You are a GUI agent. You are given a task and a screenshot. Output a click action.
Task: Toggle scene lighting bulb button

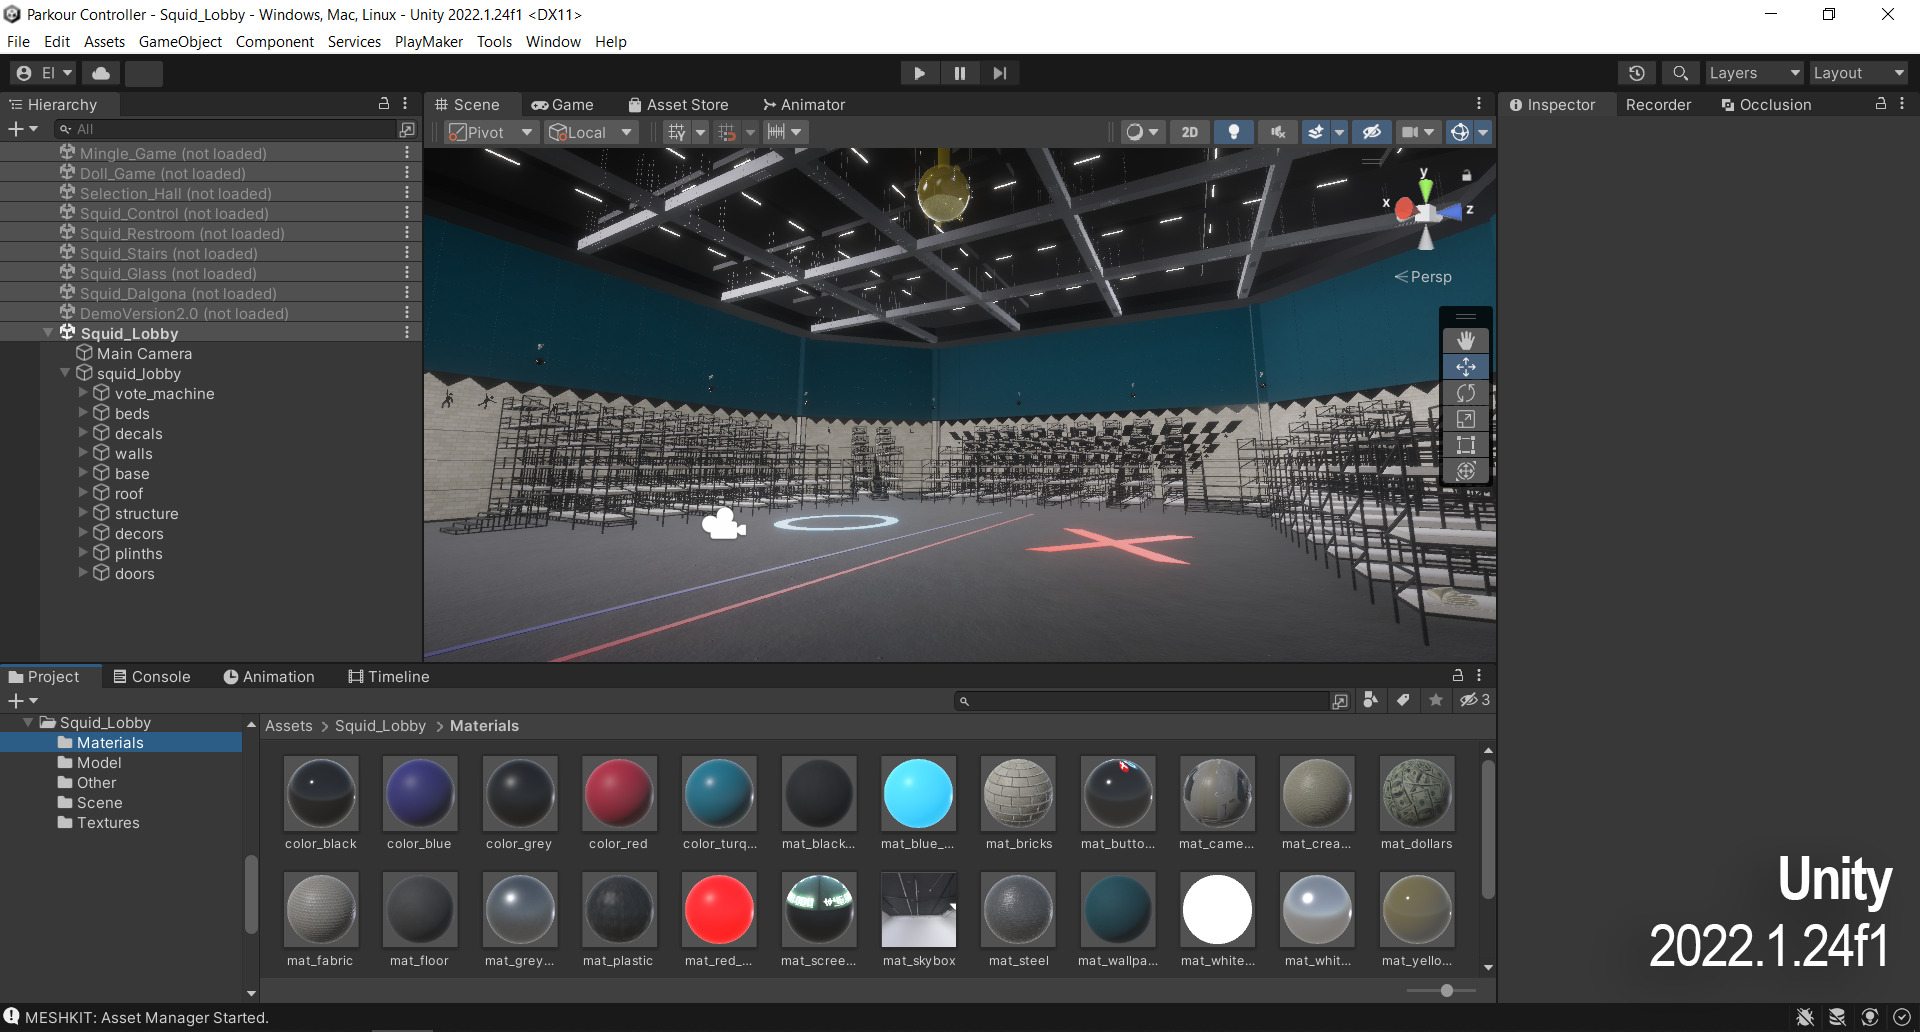tap(1234, 132)
